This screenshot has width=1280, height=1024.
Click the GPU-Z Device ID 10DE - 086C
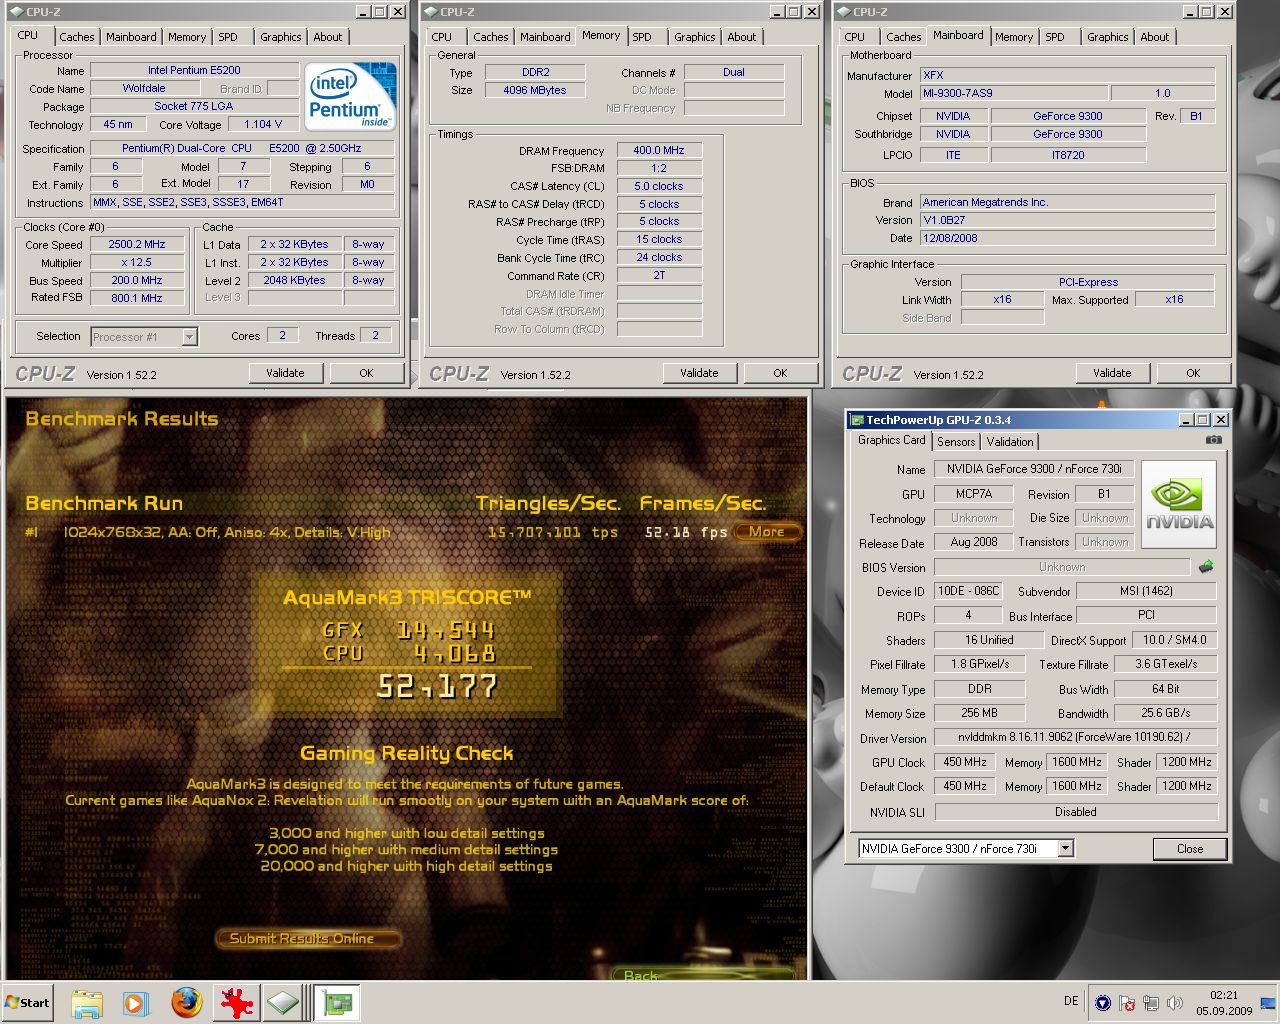point(968,591)
